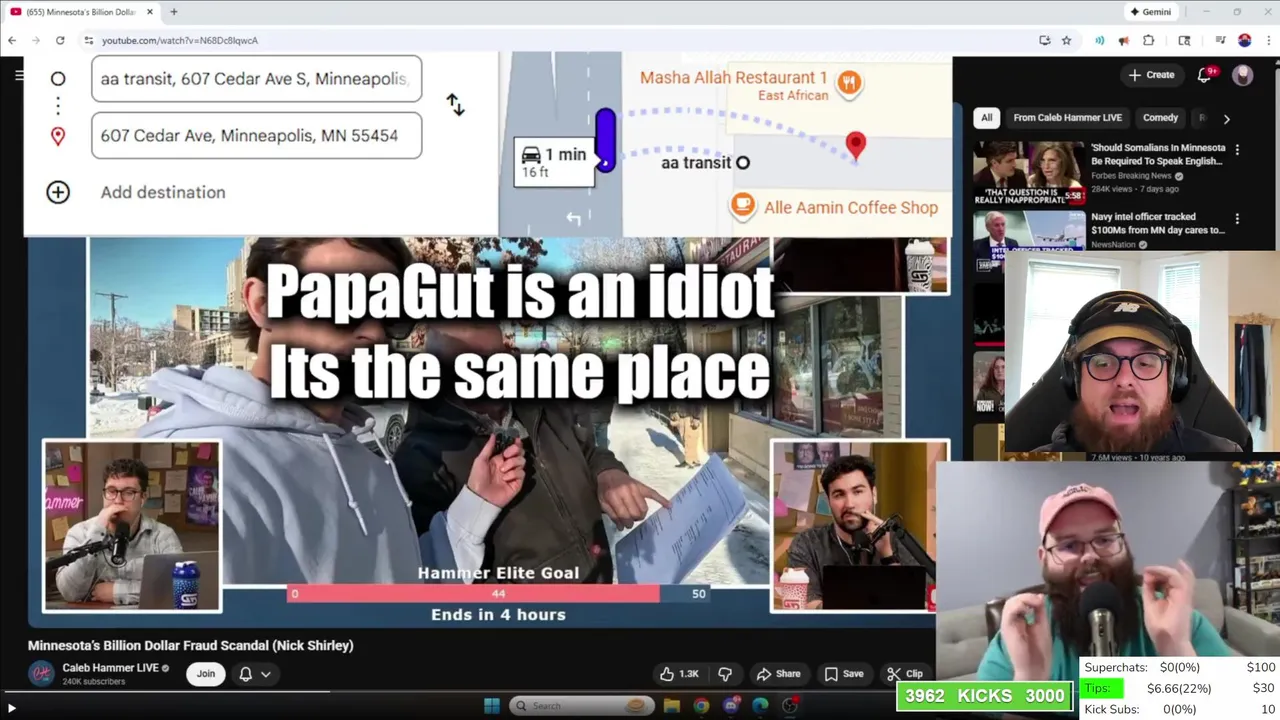Open a new browser tab
This screenshot has height=720, width=1280.
pos(174,12)
